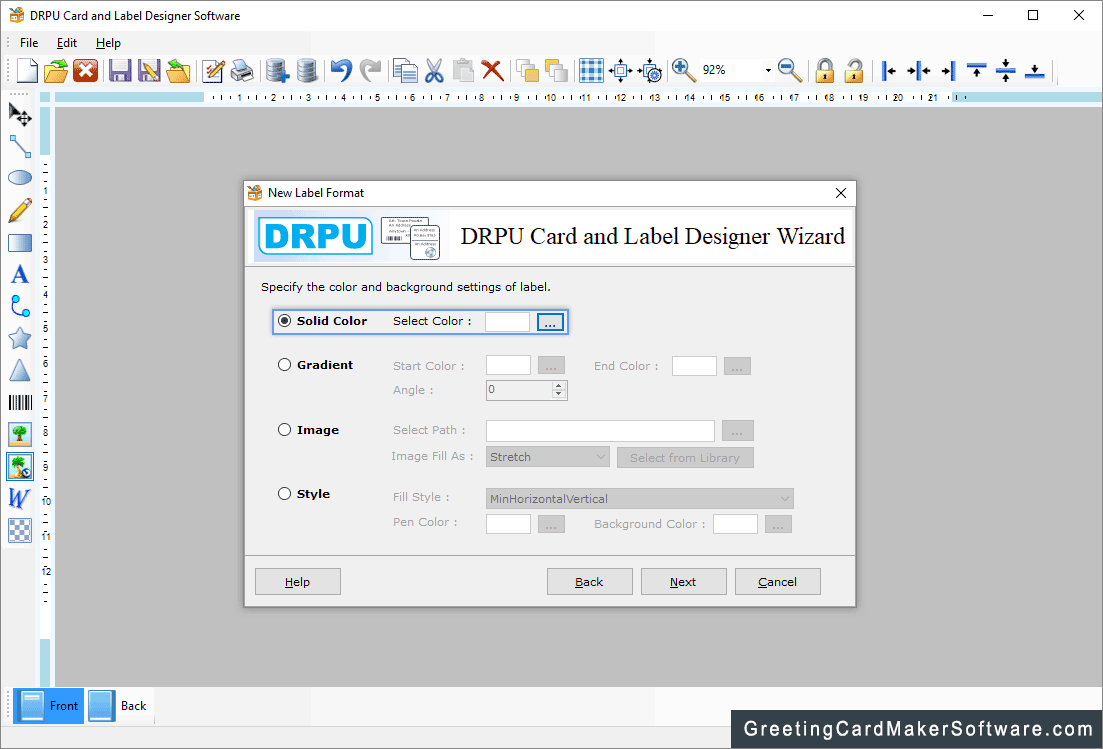
Task: Cancel the New Label Format wizard
Action: [777, 582]
